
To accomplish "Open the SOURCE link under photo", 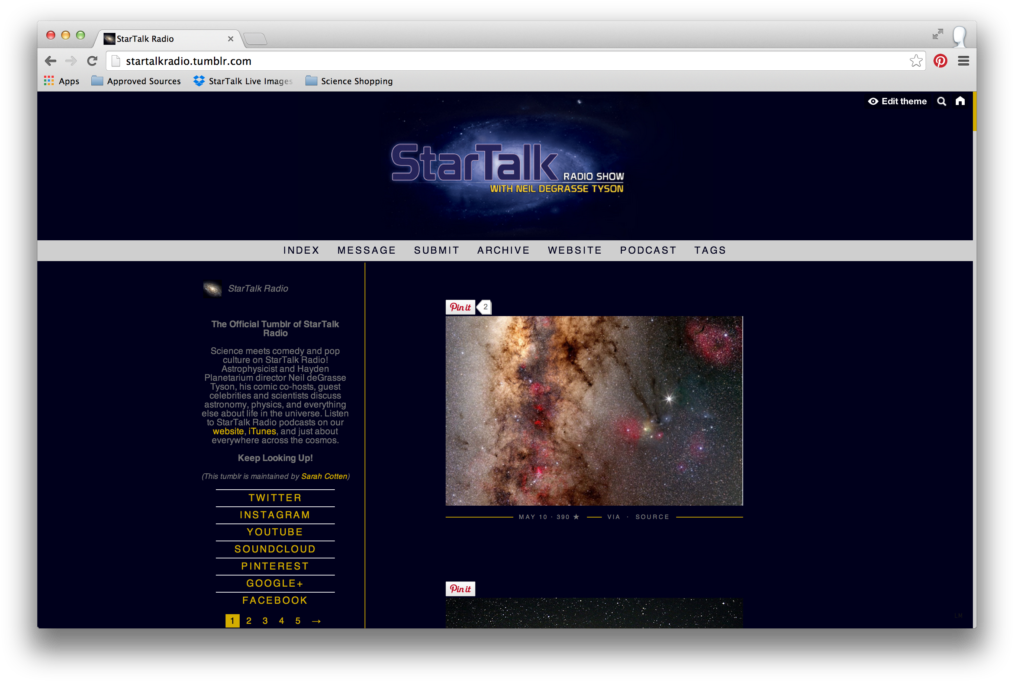I will click(652, 517).
